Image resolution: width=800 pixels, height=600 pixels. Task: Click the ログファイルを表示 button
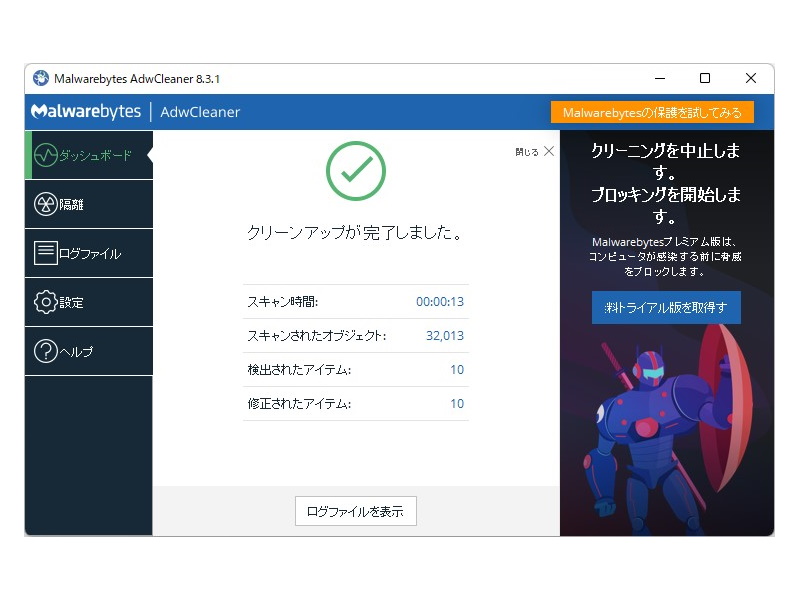tap(356, 511)
